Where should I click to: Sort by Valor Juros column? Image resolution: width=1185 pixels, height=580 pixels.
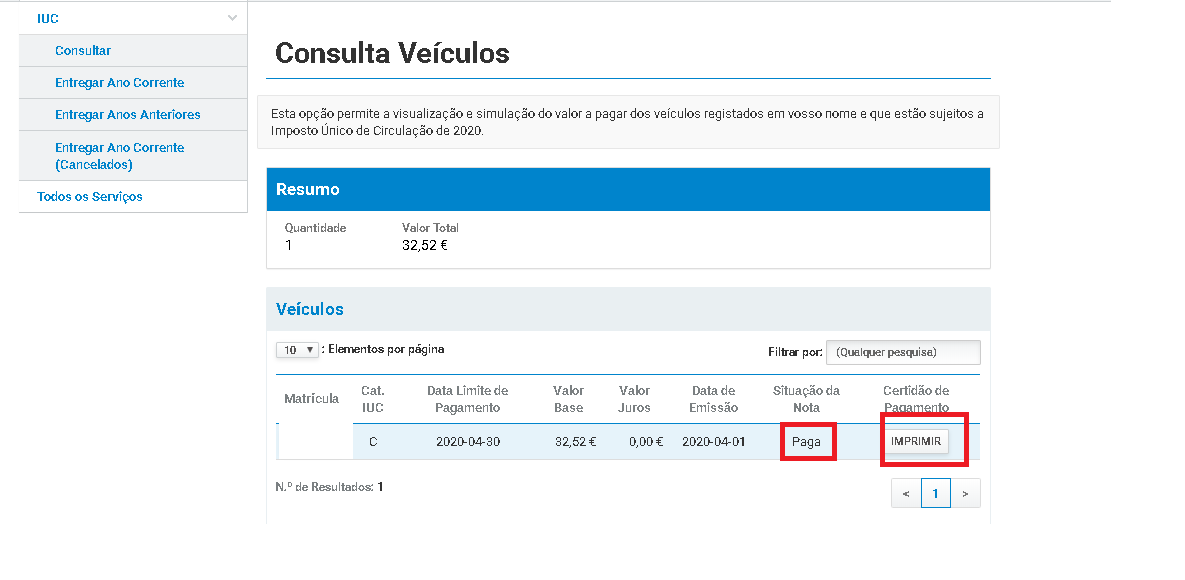pyautogui.click(x=634, y=399)
